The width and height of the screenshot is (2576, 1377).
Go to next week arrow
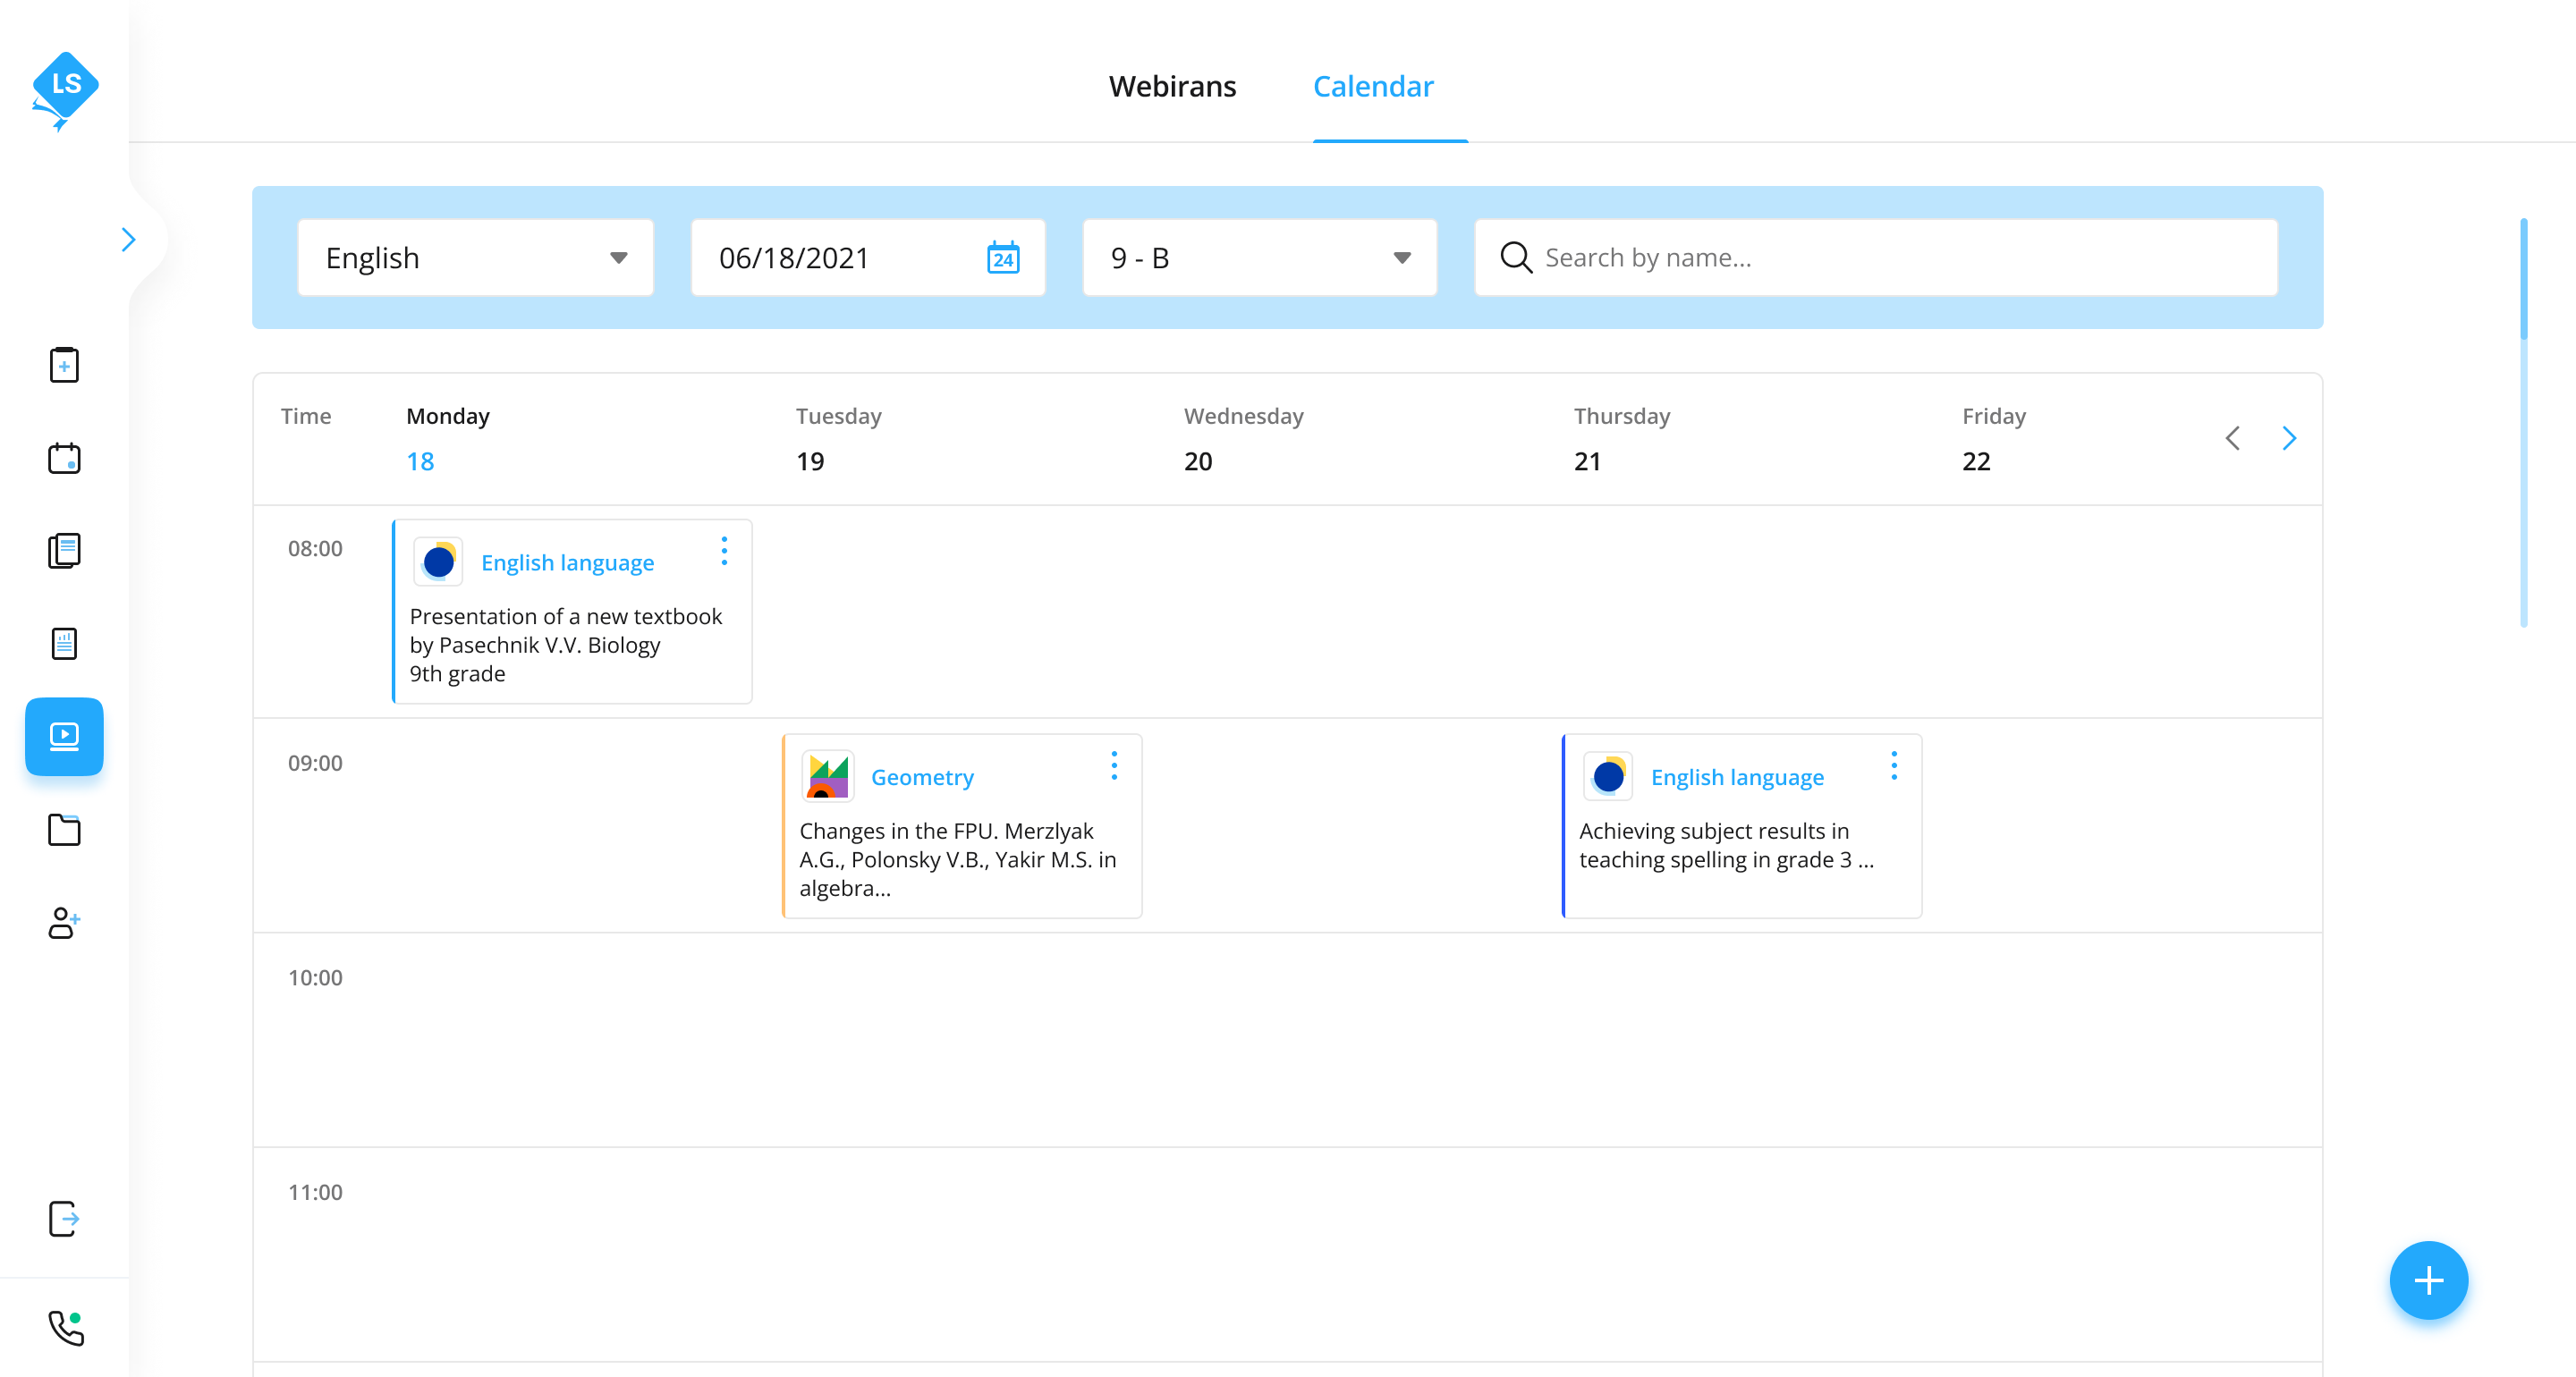pyautogui.click(x=2289, y=438)
